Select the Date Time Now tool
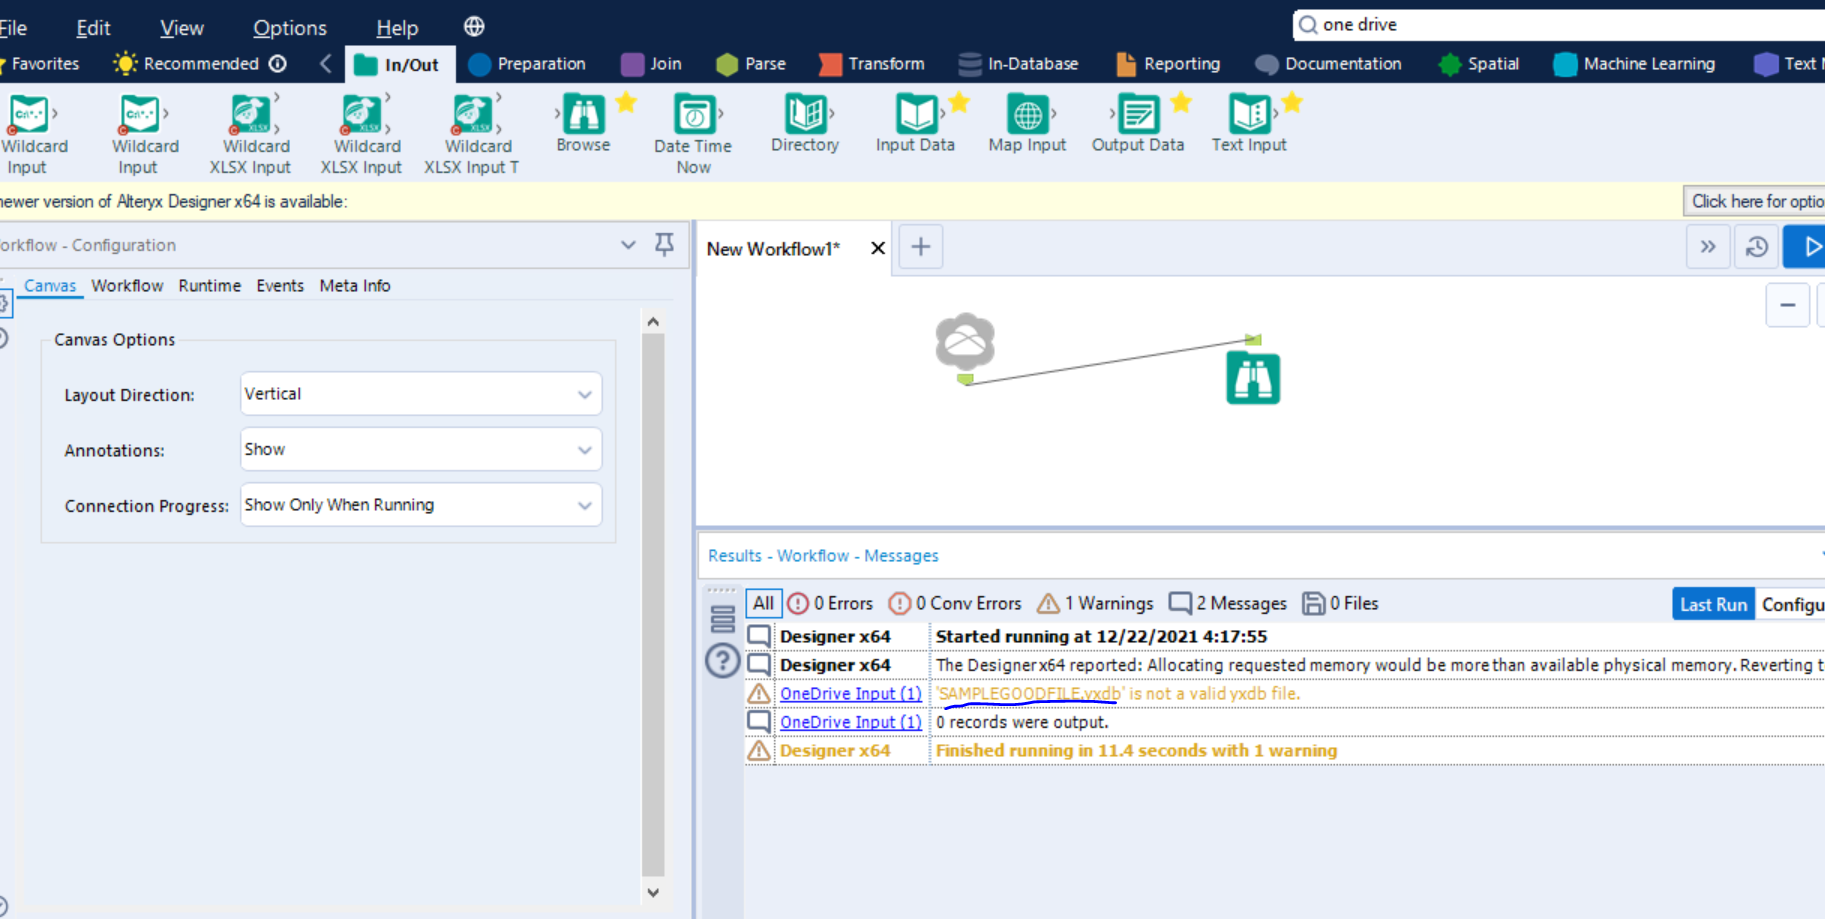The image size is (1825, 919). click(x=693, y=134)
